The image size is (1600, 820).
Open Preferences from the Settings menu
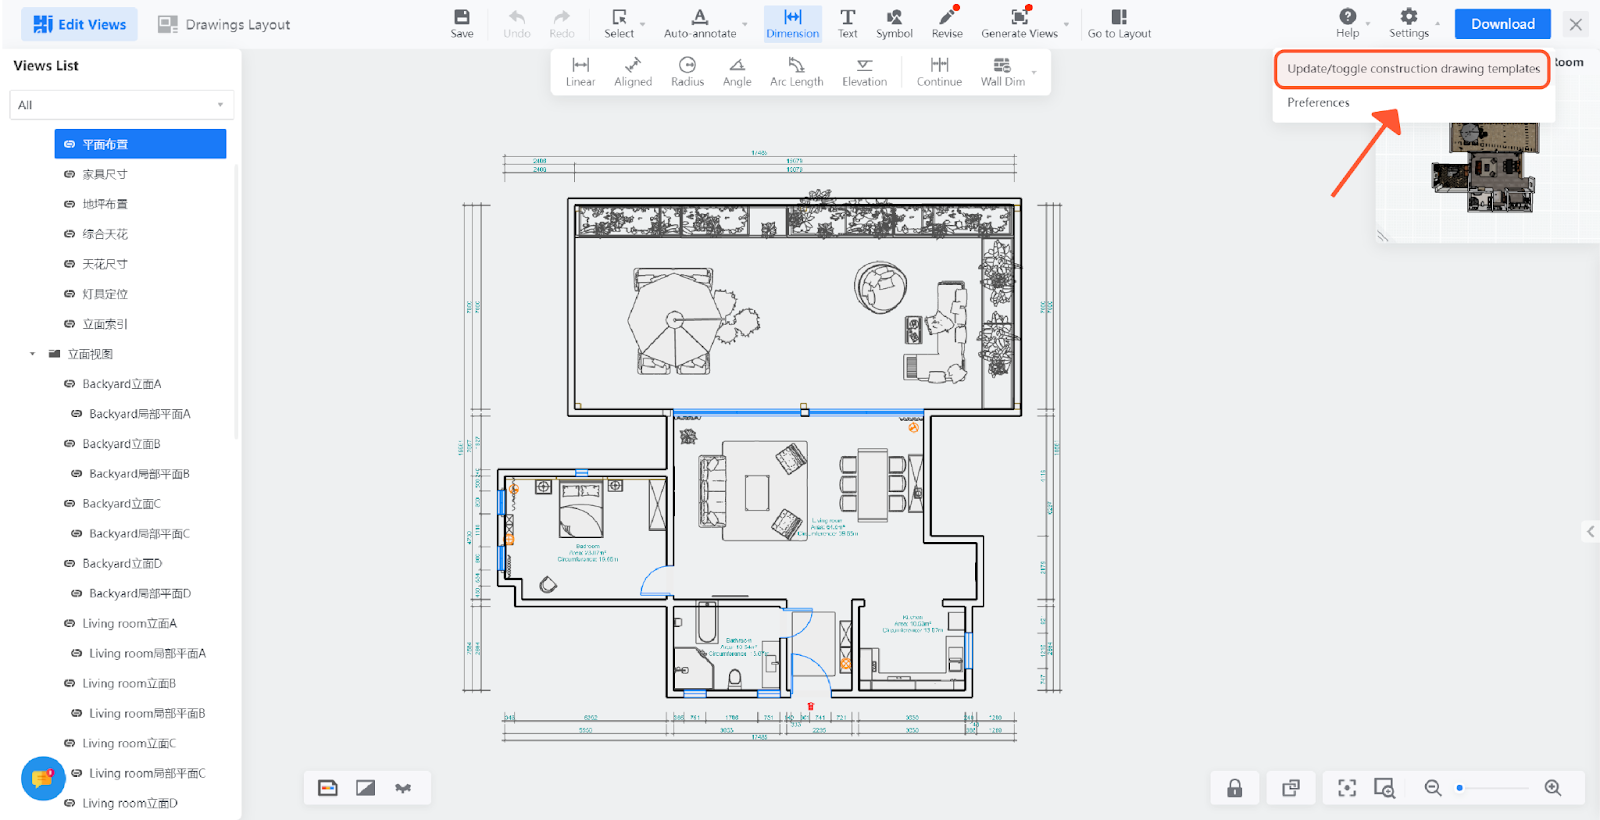pyautogui.click(x=1318, y=103)
